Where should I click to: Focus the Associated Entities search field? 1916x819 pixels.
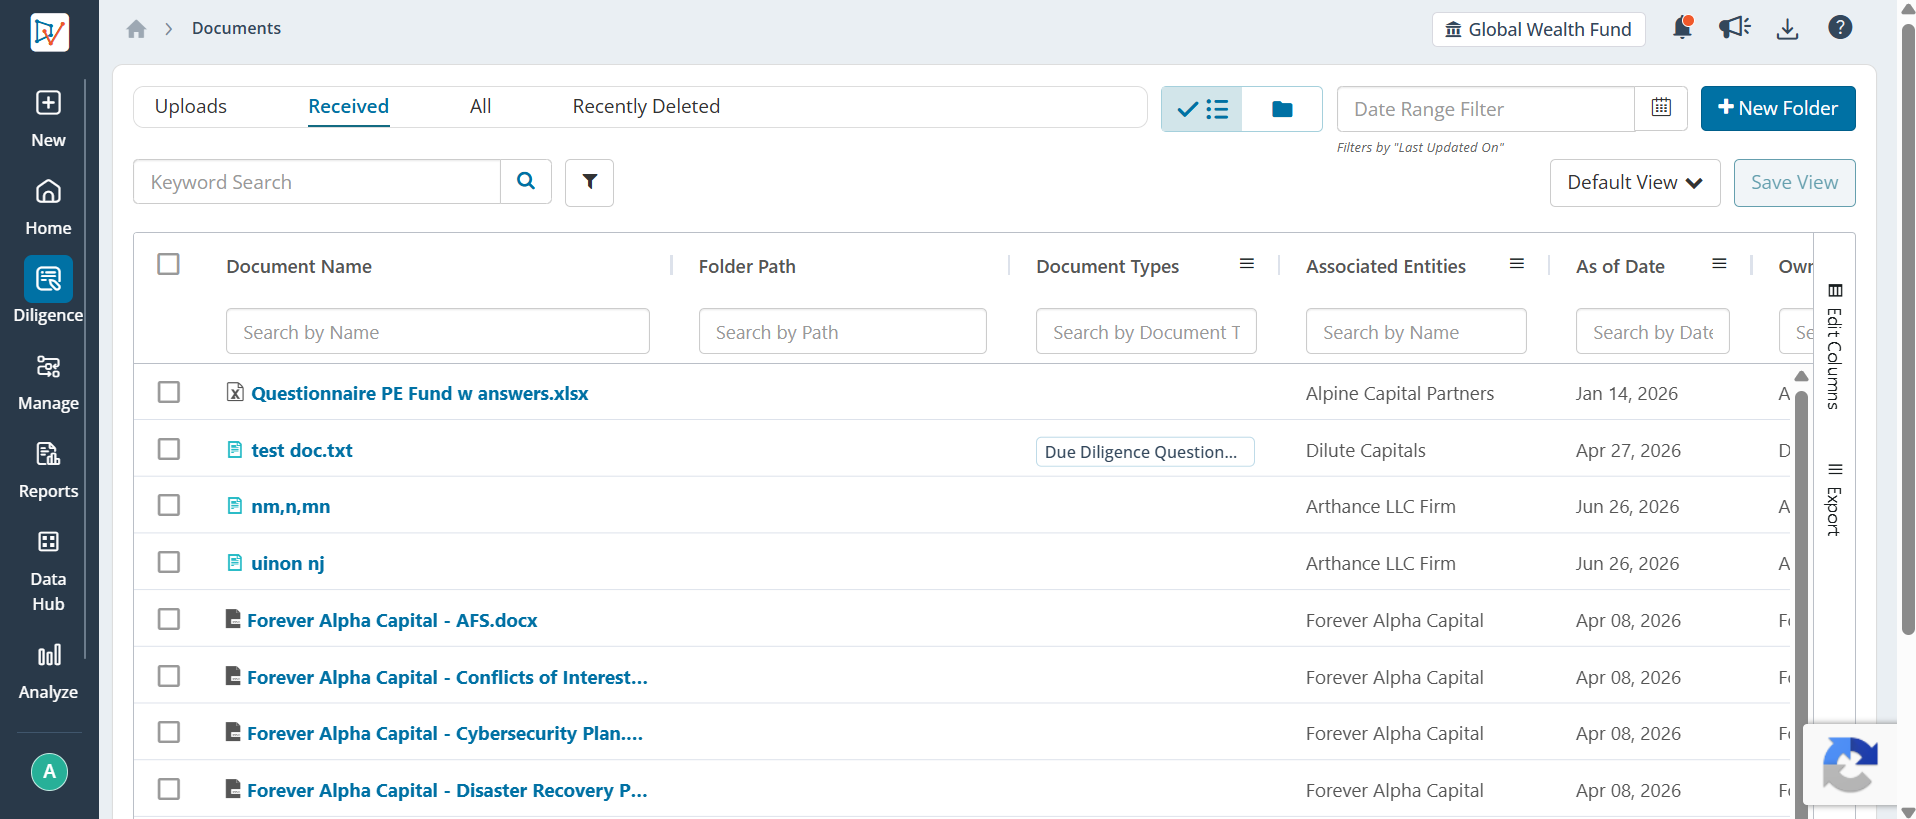[1416, 331]
